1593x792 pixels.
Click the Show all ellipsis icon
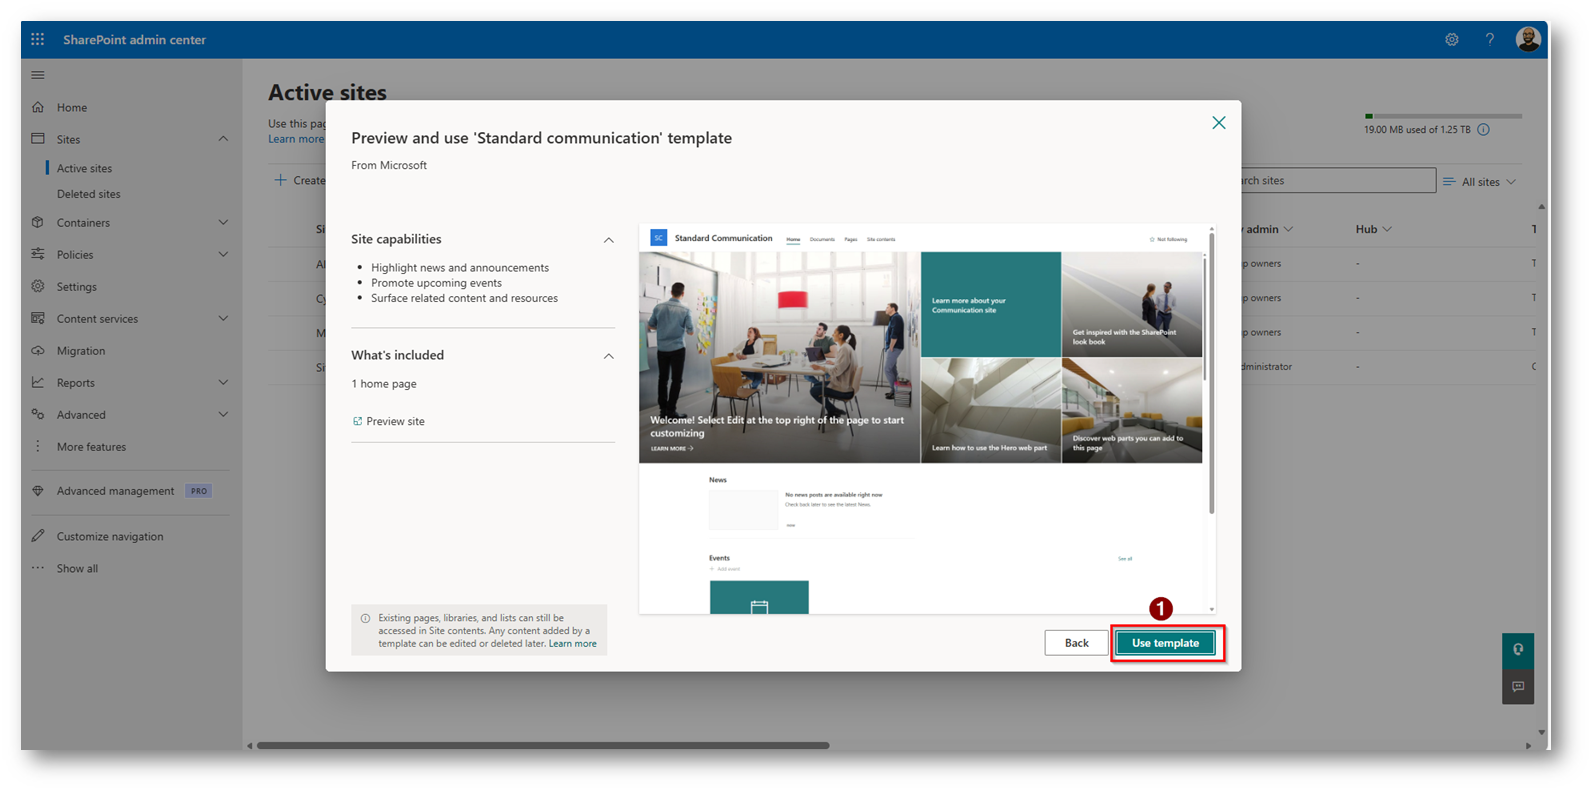38,568
